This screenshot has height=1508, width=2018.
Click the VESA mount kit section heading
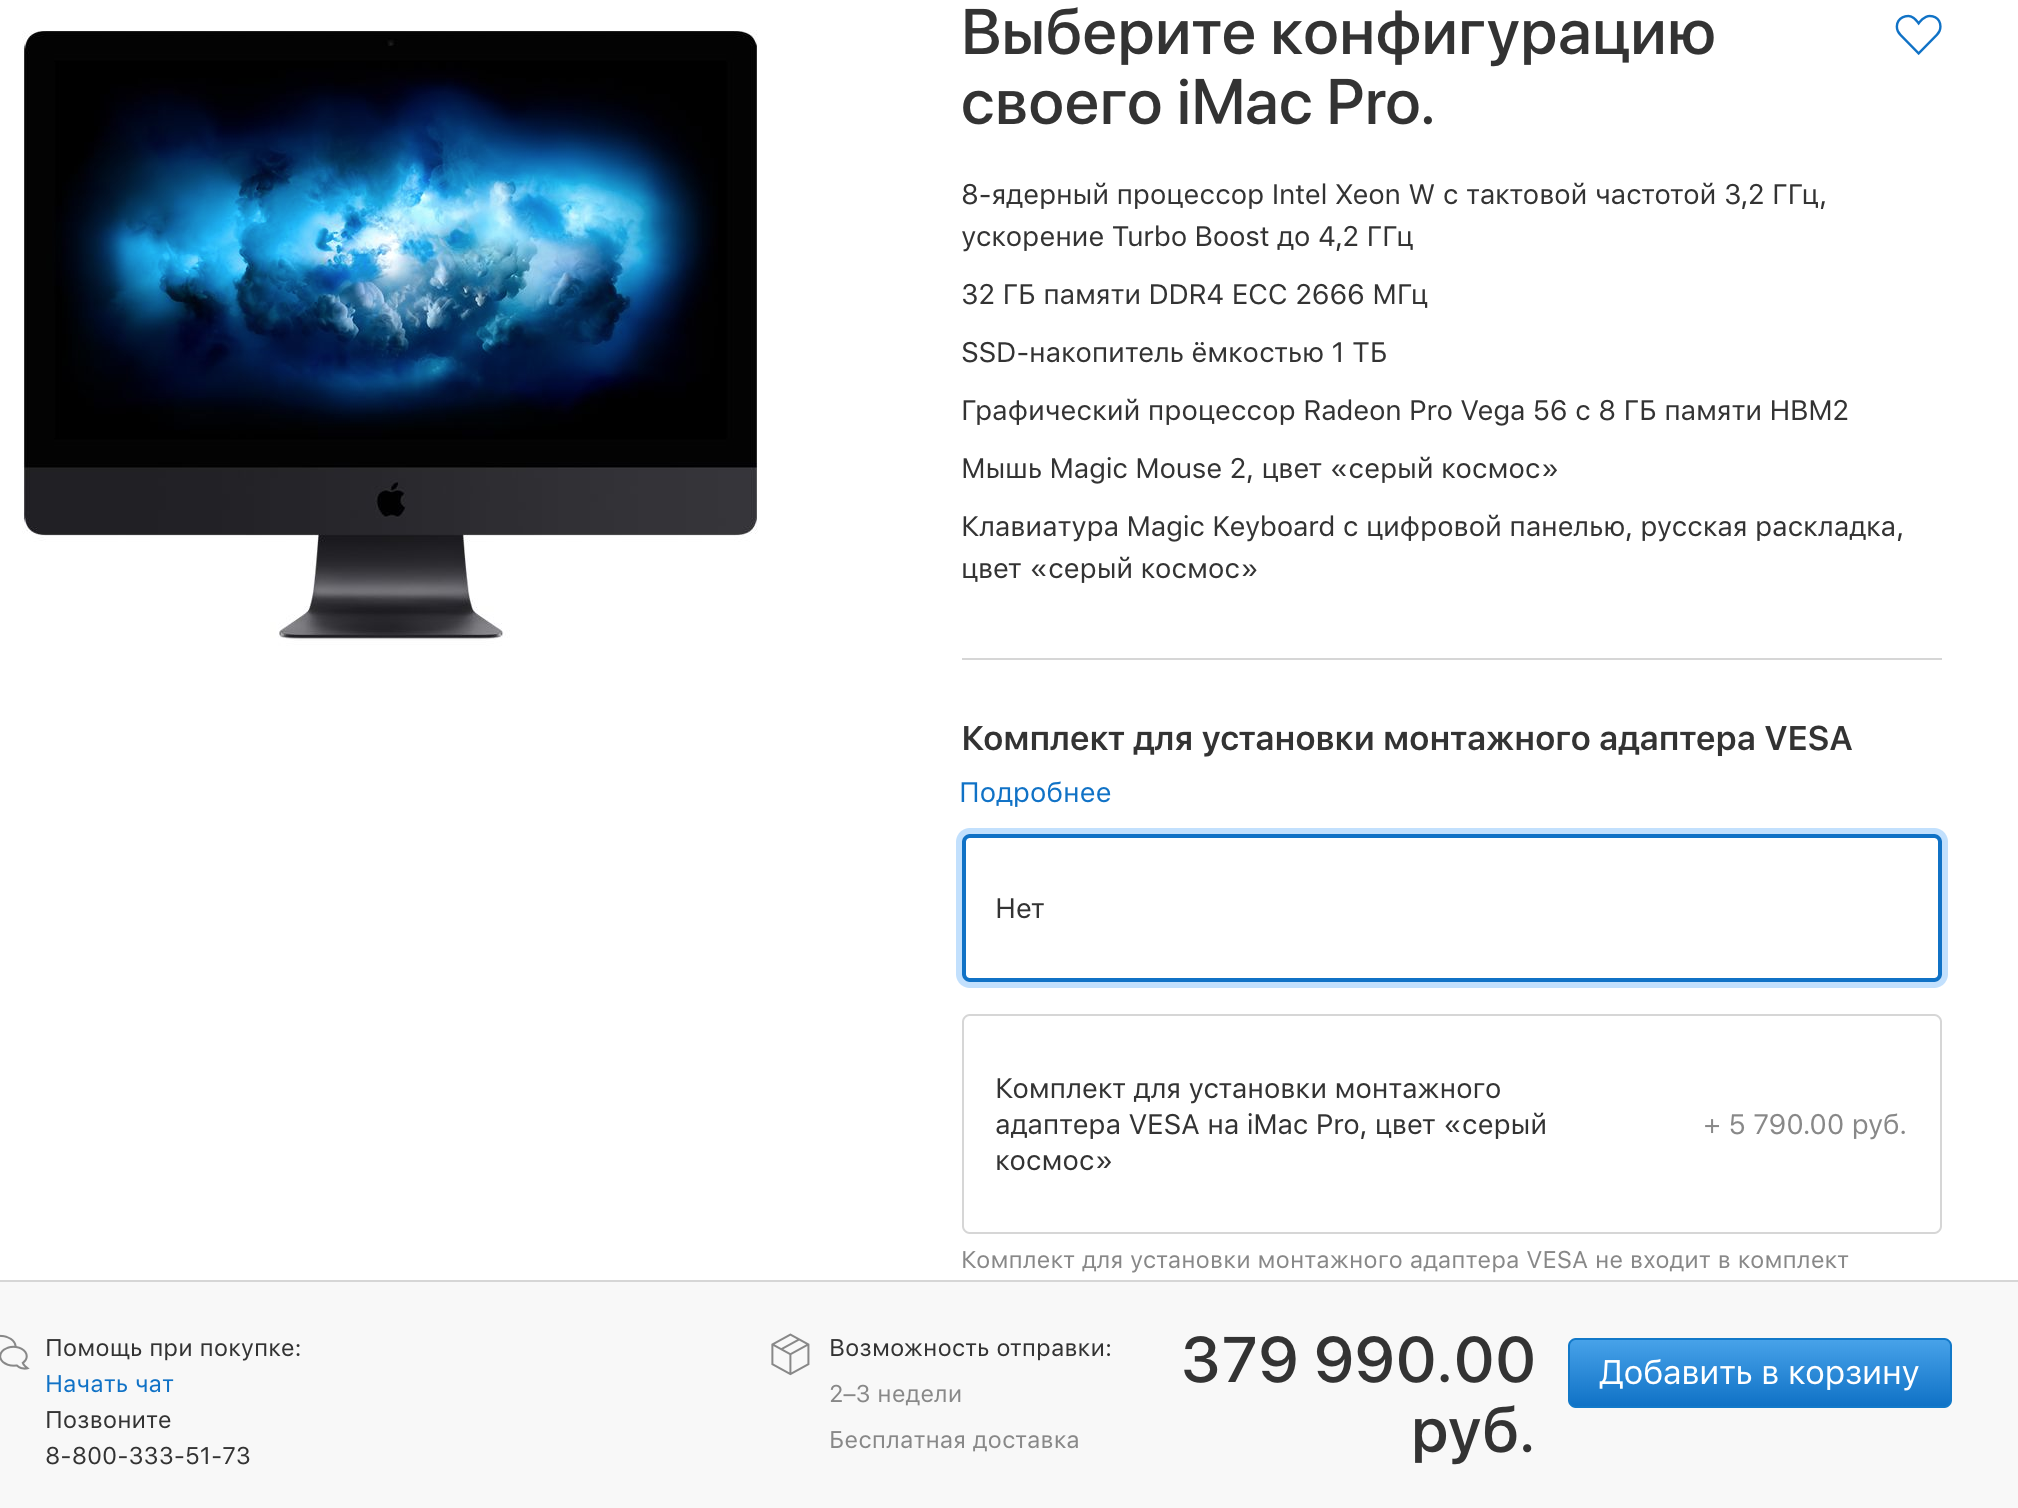click(1406, 739)
